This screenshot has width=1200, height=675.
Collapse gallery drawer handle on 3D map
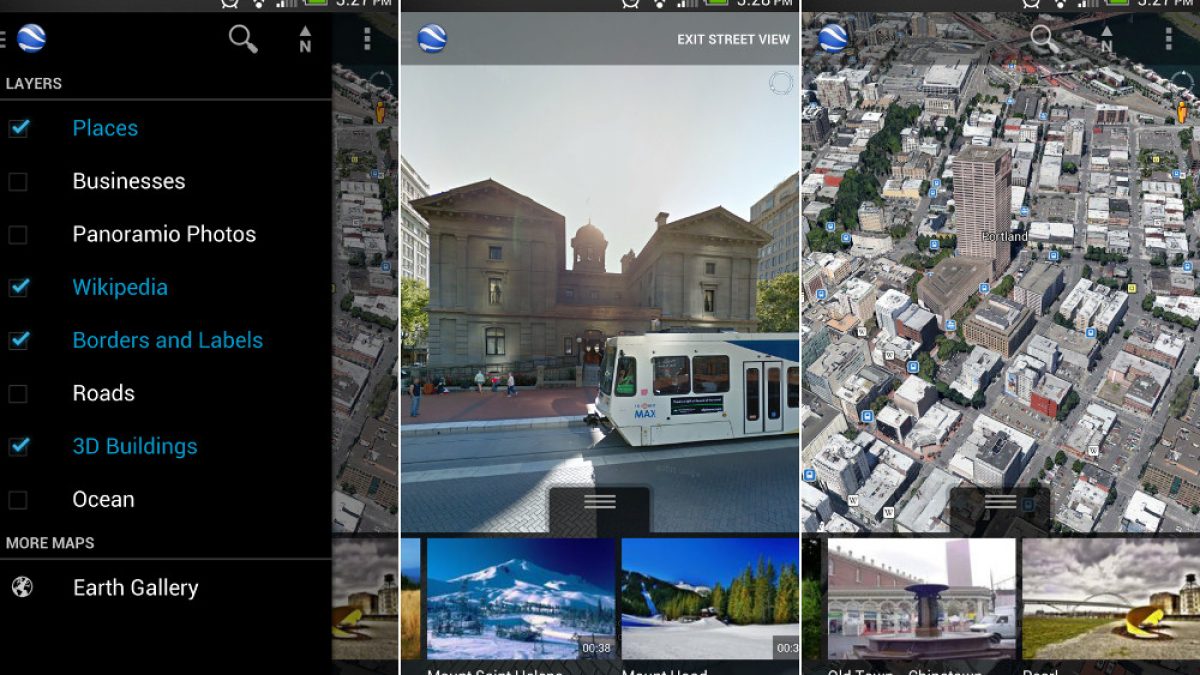click(1000, 502)
